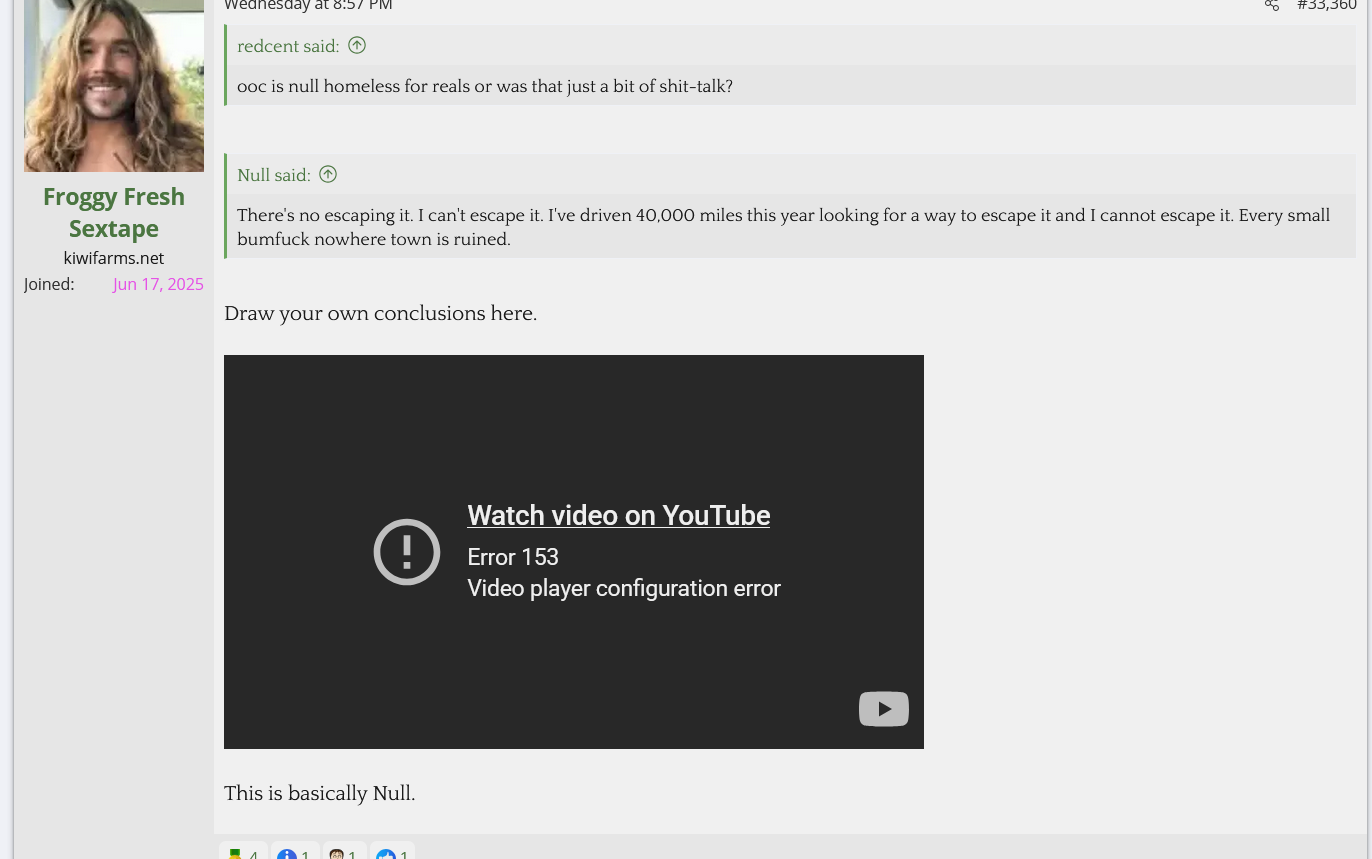Jump to redcent's original post arrow
This screenshot has width=1372, height=859.
pos(357,45)
